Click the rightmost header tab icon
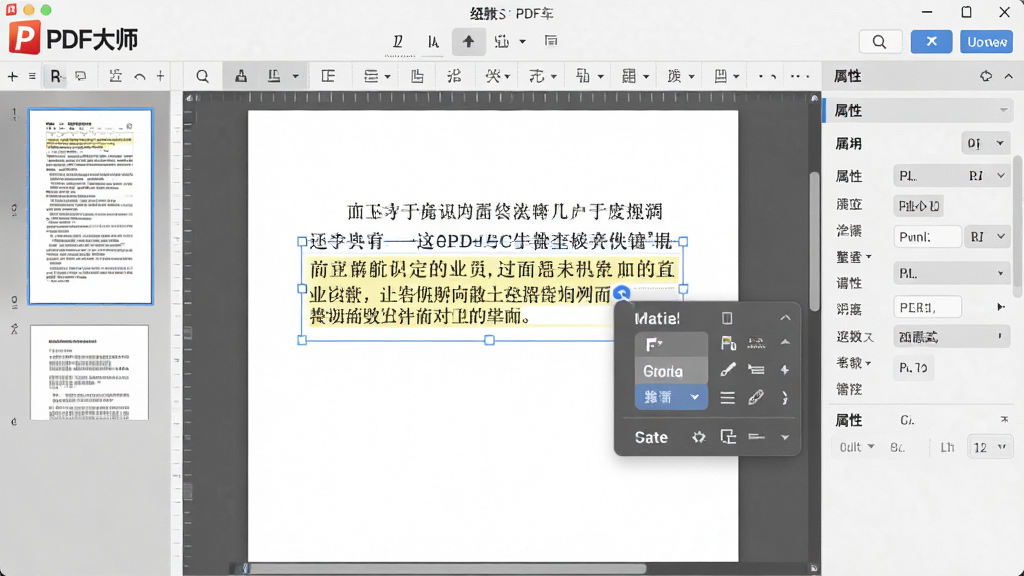Image resolution: width=1024 pixels, height=576 pixels. click(551, 41)
